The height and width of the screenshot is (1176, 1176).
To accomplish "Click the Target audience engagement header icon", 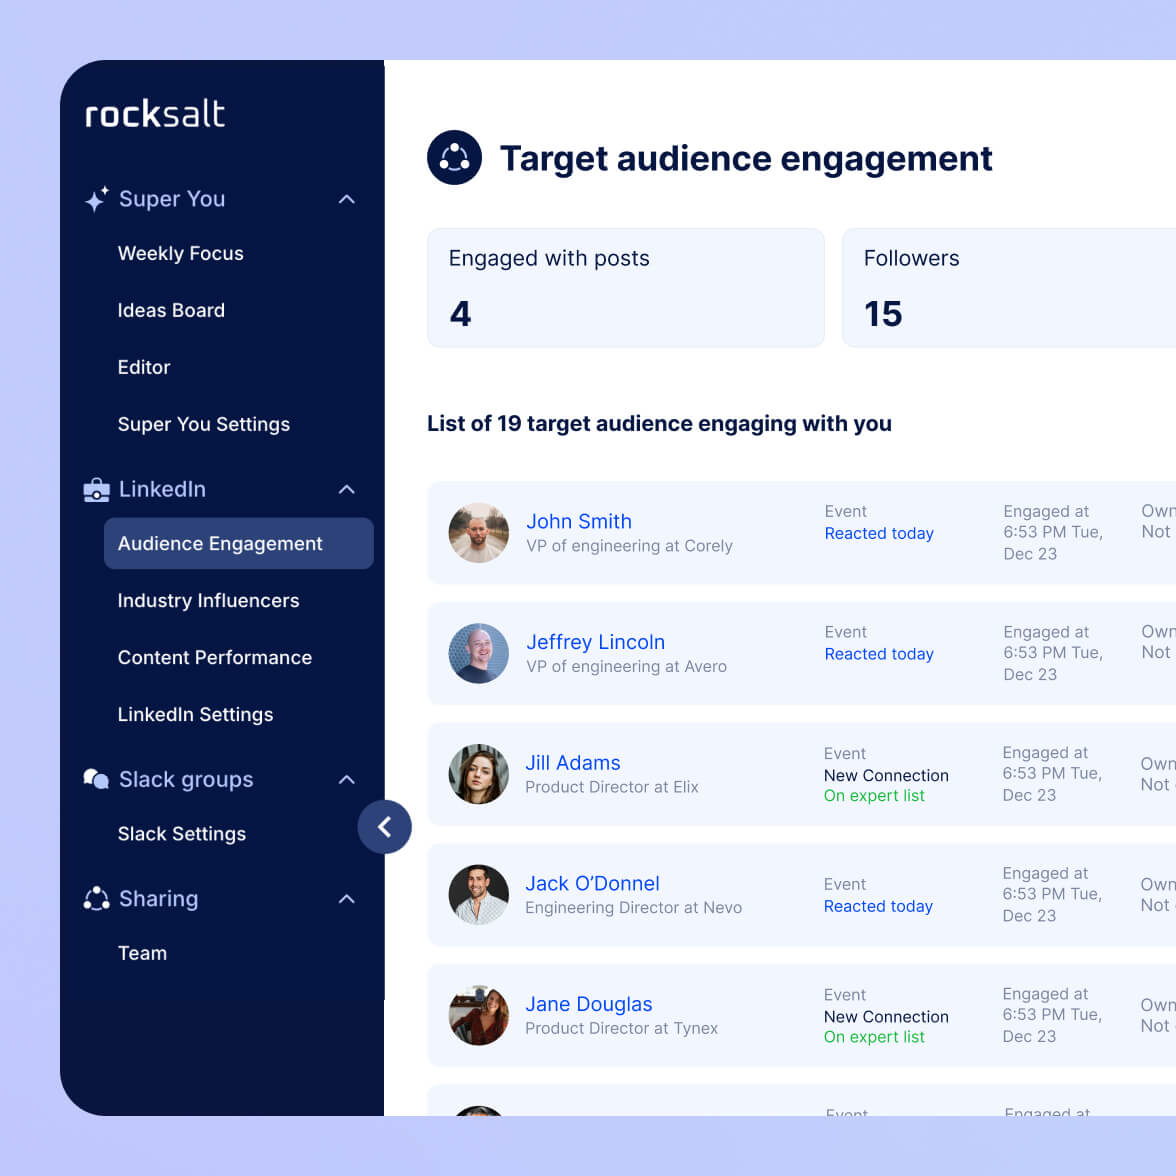I will [454, 158].
